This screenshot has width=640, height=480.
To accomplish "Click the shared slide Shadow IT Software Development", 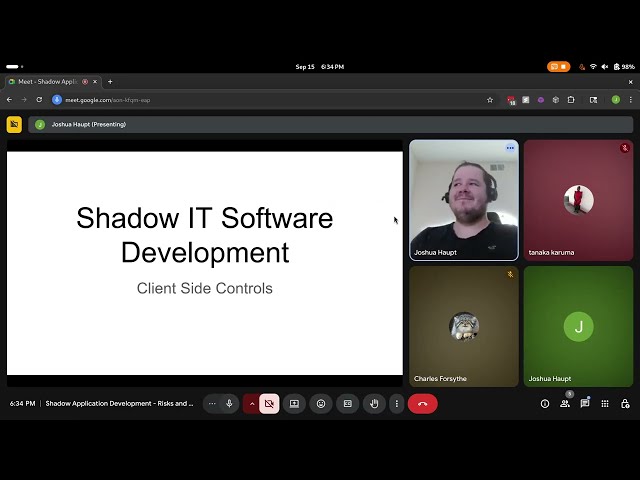I will click(204, 263).
